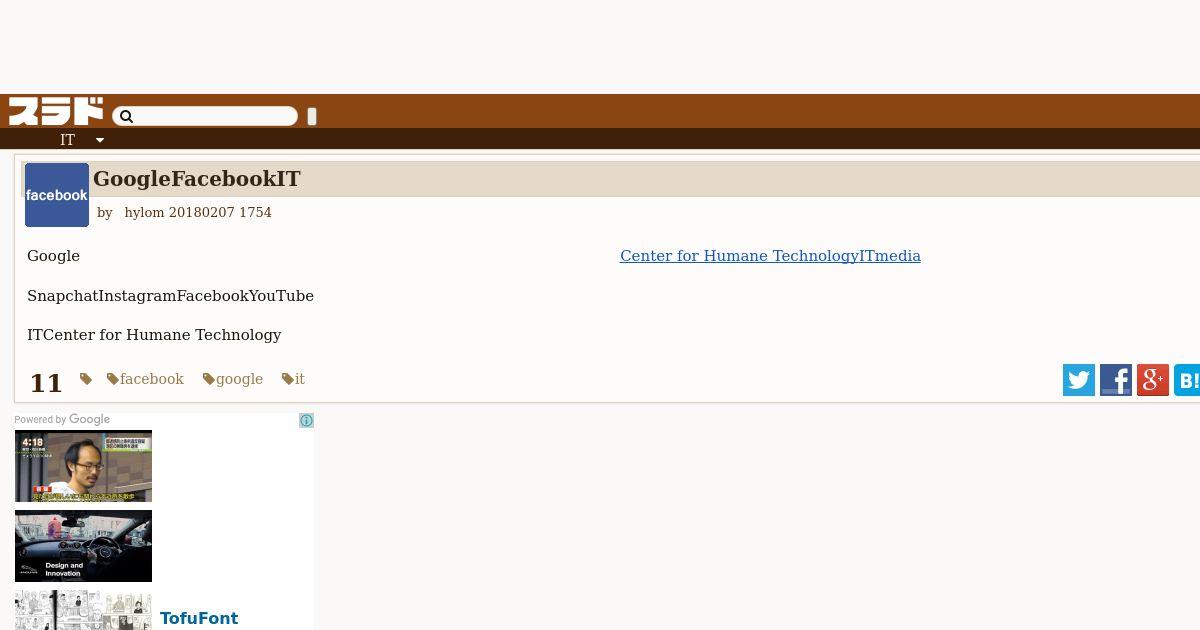Focus the site search input field
Image resolution: width=1200 pixels, height=630 pixels.
[x=205, y=117]
